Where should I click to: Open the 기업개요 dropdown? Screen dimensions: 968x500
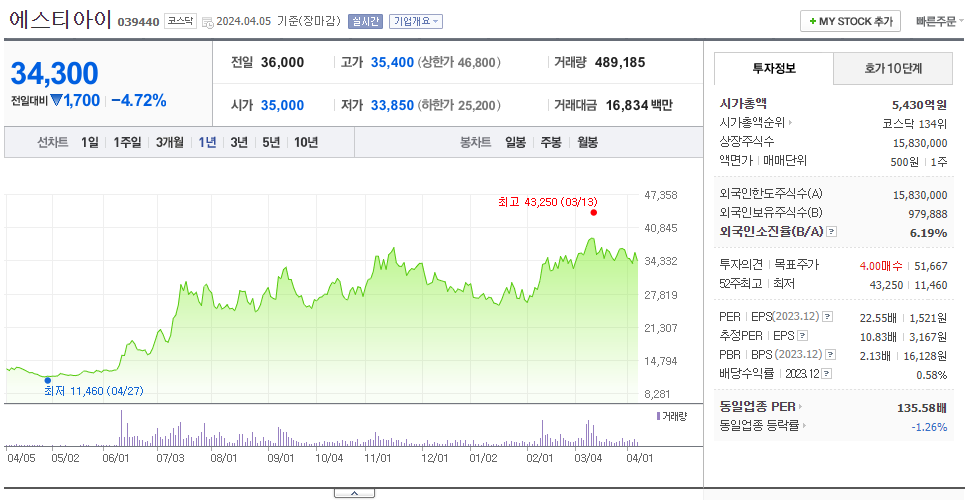coord(415,22)
